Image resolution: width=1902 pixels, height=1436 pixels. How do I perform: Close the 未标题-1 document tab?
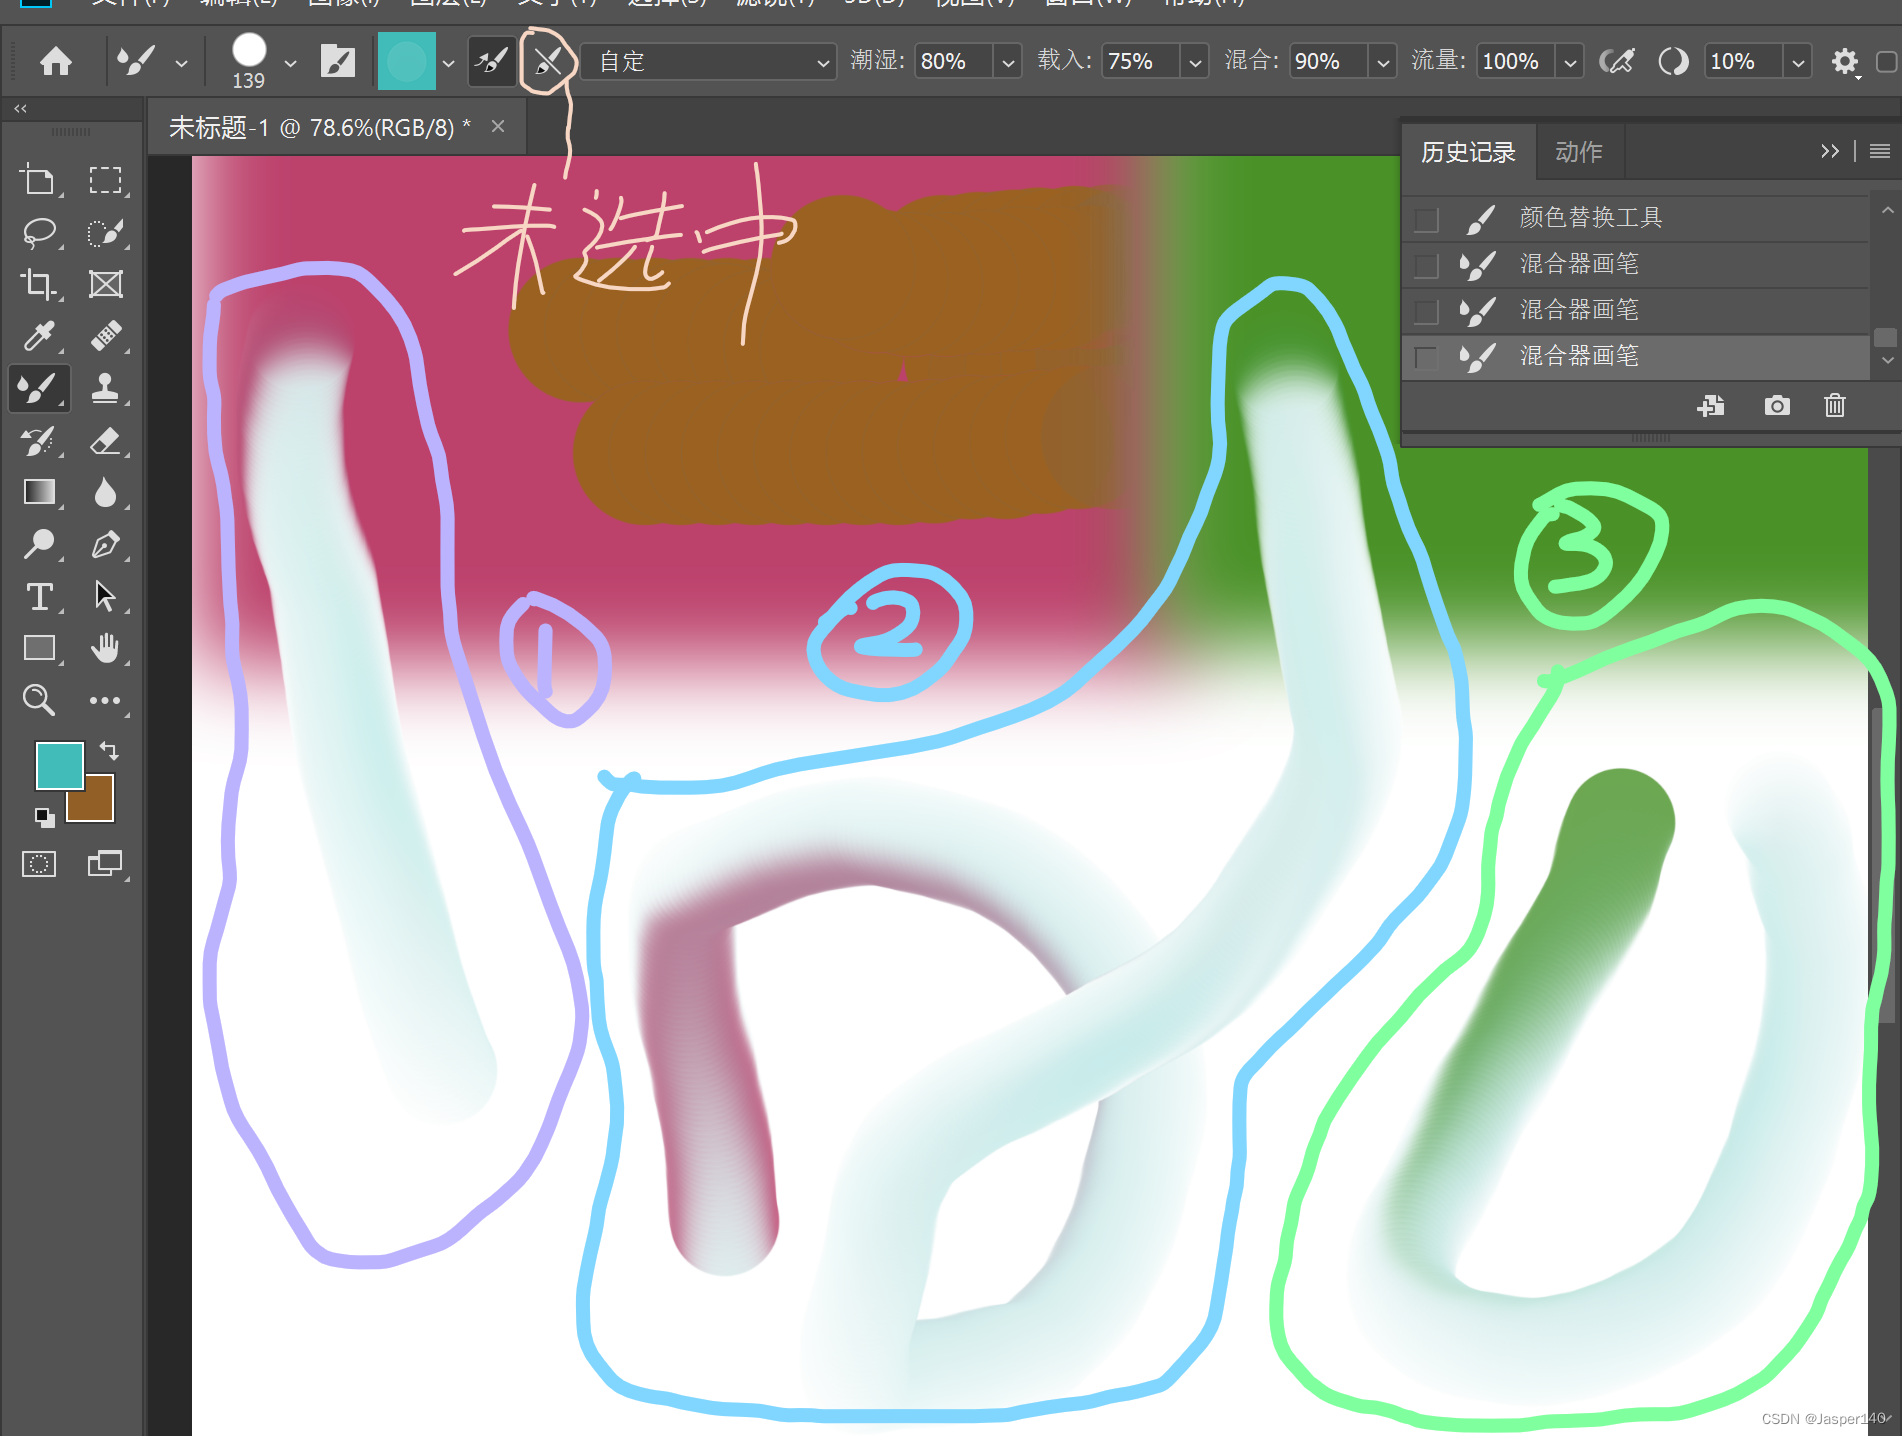[x=498, y=127]
